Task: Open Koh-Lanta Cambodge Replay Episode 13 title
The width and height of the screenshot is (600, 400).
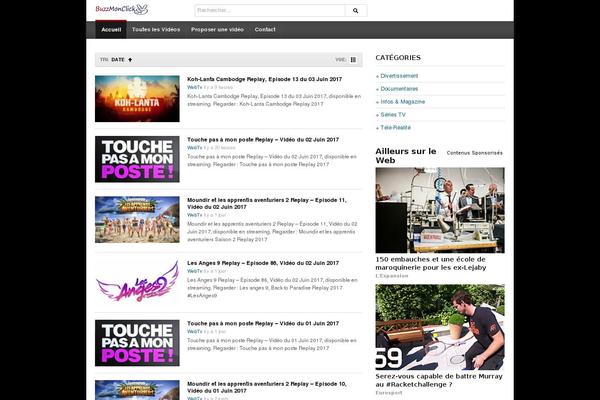Action: tap(264, 79)
